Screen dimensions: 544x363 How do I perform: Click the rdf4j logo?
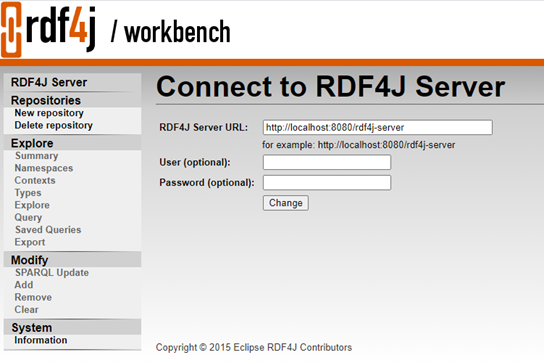(x=48, y=29)
